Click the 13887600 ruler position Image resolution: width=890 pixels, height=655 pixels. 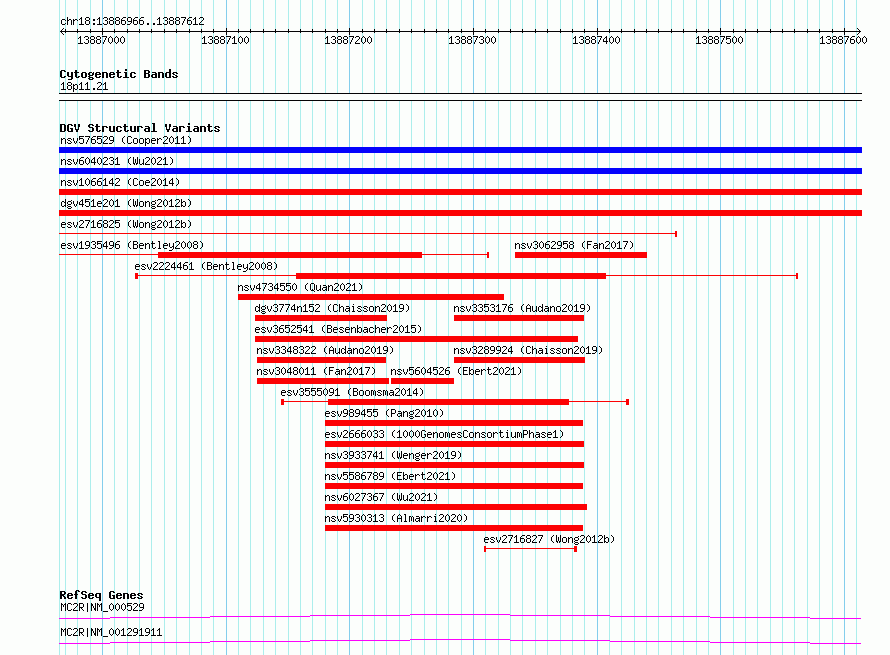(x=843, y=40)
